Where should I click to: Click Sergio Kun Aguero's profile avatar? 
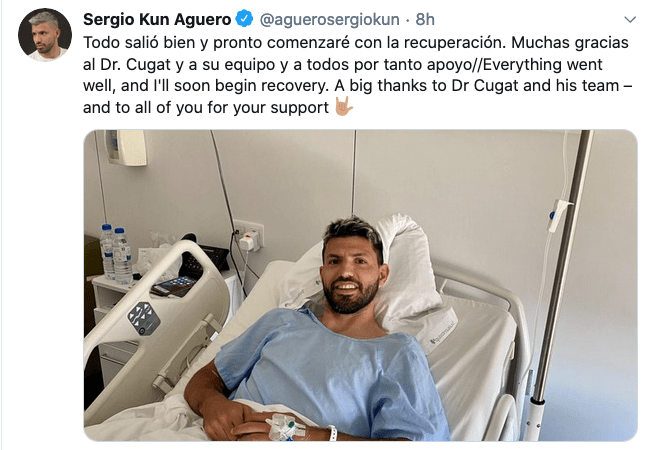click(x=45, y=35)
